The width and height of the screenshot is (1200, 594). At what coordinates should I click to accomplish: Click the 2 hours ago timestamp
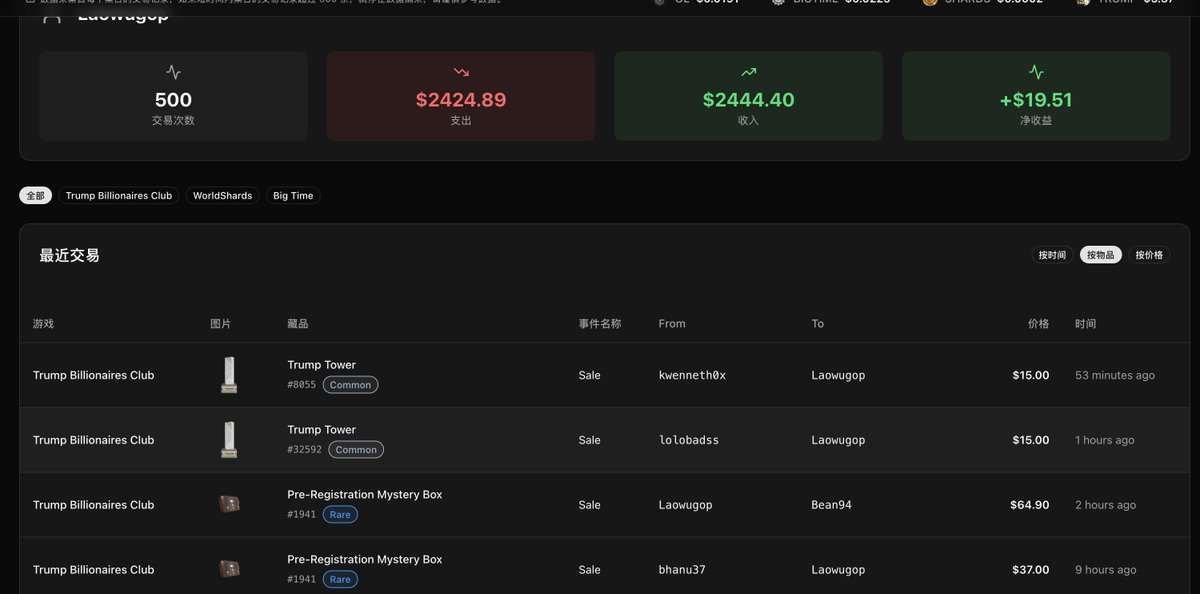(1105, 505)
